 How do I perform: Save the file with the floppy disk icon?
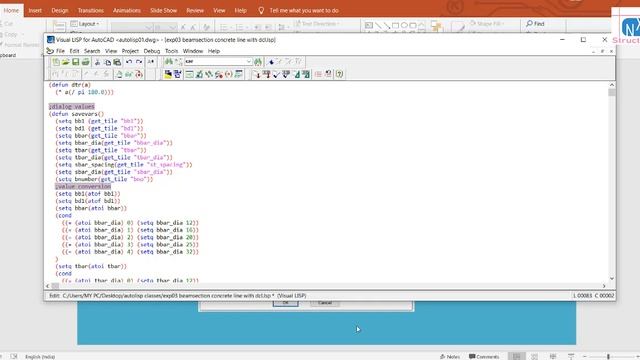pos(76,62)
